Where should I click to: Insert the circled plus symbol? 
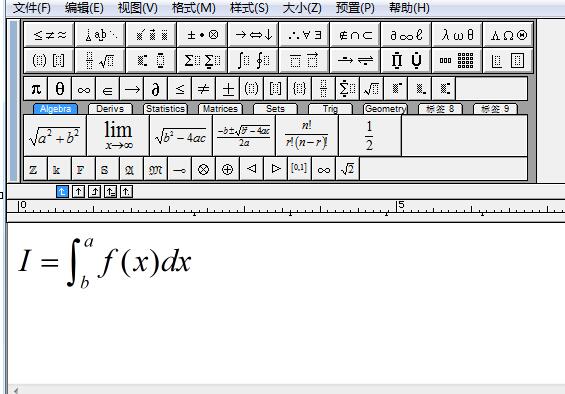click(227, 169)
